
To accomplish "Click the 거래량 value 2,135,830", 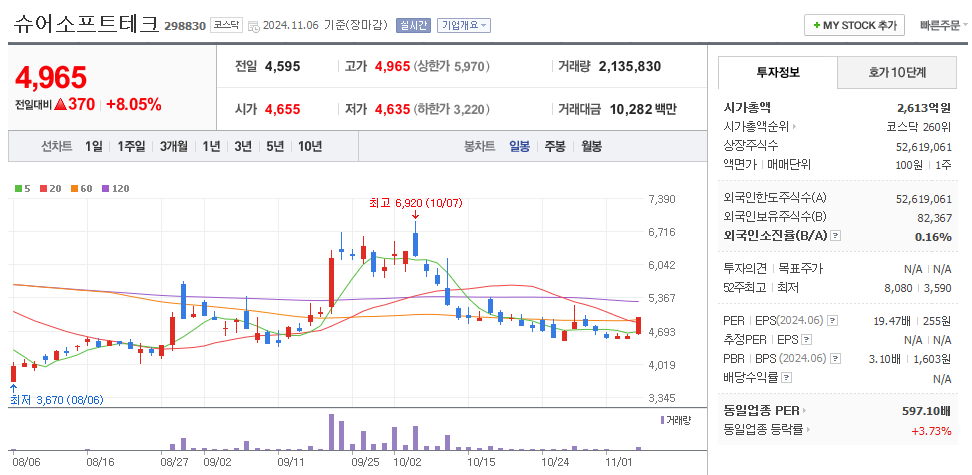I will (630, 66).
